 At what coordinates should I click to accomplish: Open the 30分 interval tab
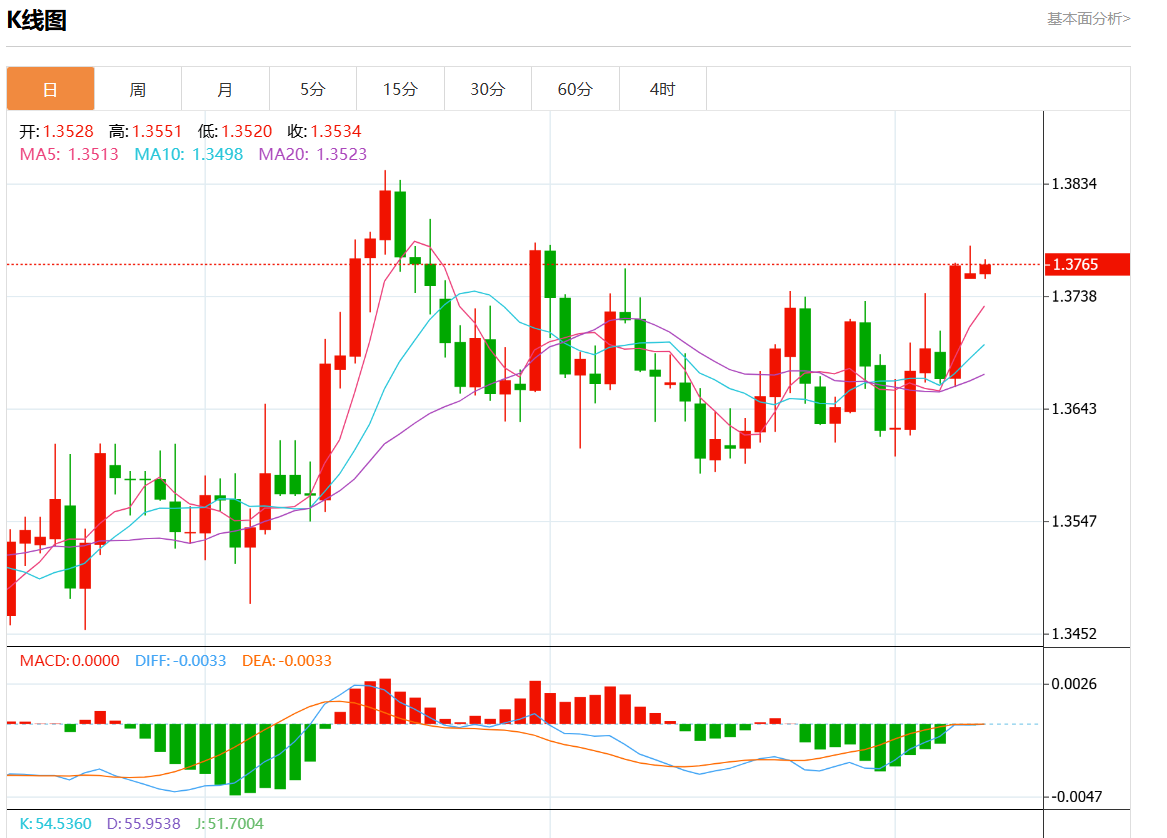487,89
